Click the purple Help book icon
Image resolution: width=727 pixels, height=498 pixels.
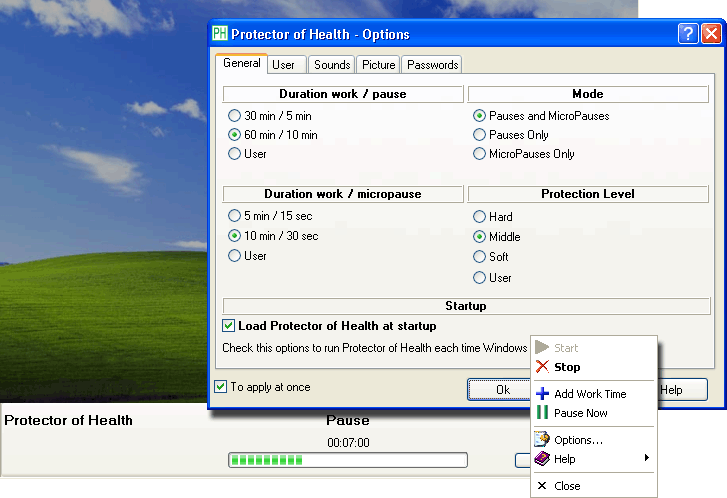click(x=542, y=459)
